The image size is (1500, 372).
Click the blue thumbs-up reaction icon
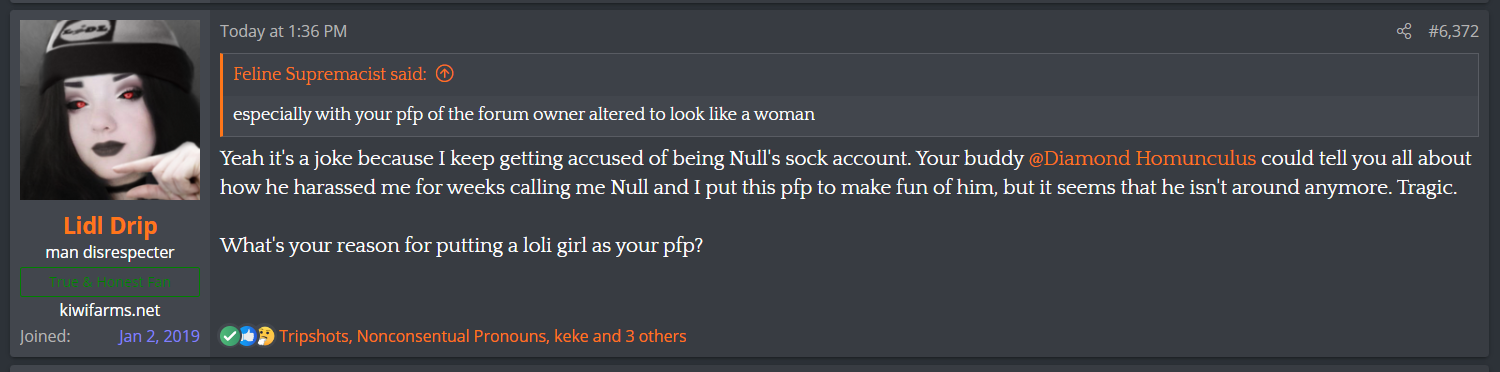pyautogui.click(x=247, y=336)
